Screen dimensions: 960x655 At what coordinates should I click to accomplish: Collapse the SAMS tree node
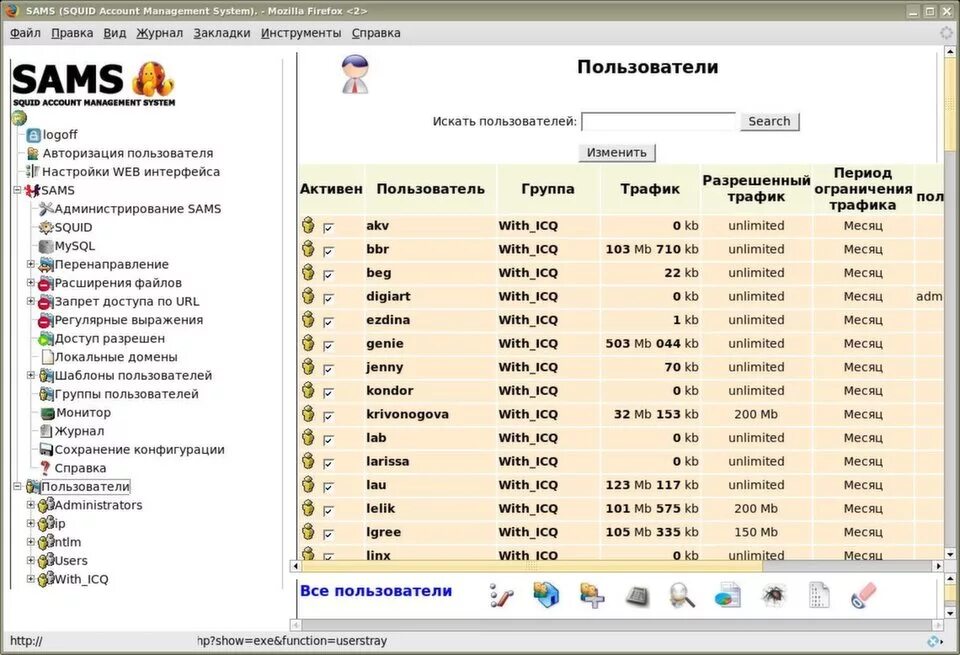coord(17,190)
